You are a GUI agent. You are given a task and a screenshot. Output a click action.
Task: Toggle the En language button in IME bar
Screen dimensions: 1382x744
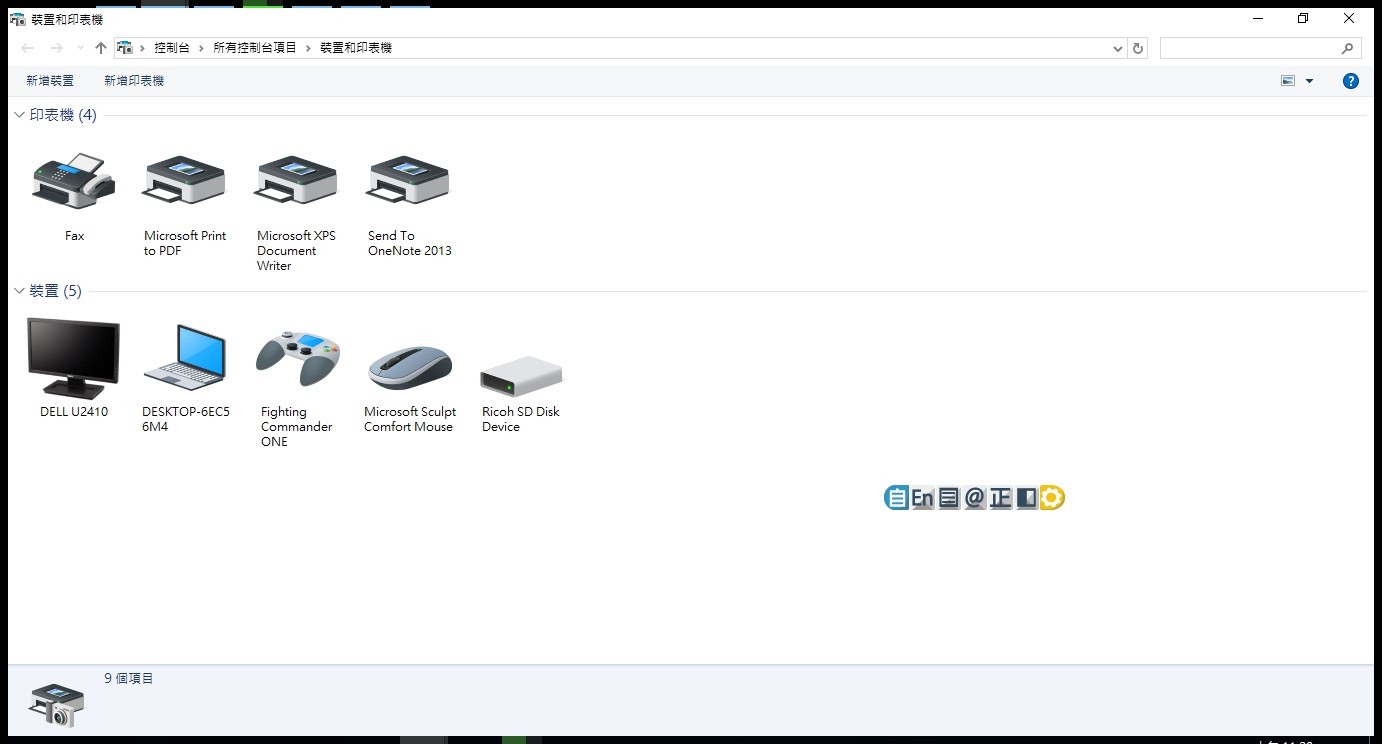[x=922, y=498]
